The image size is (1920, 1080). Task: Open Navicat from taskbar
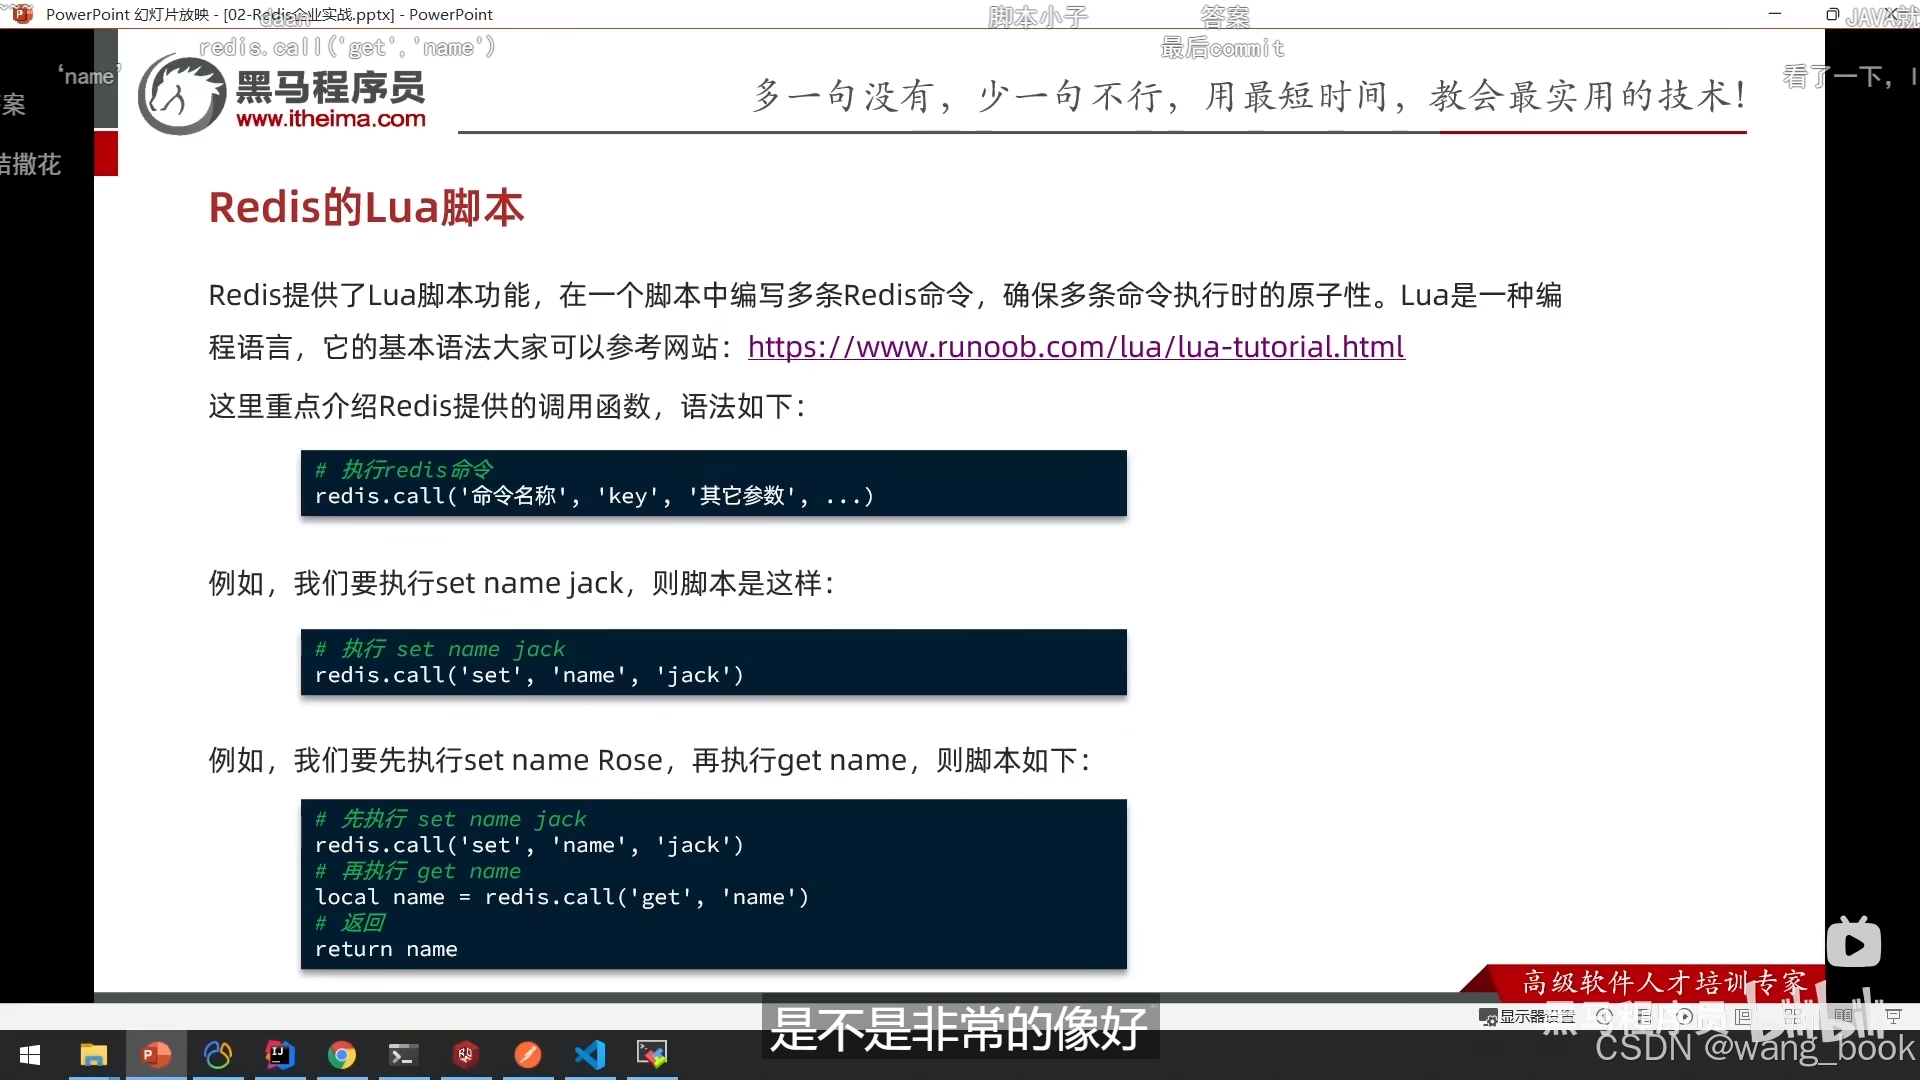[218, 1055]
